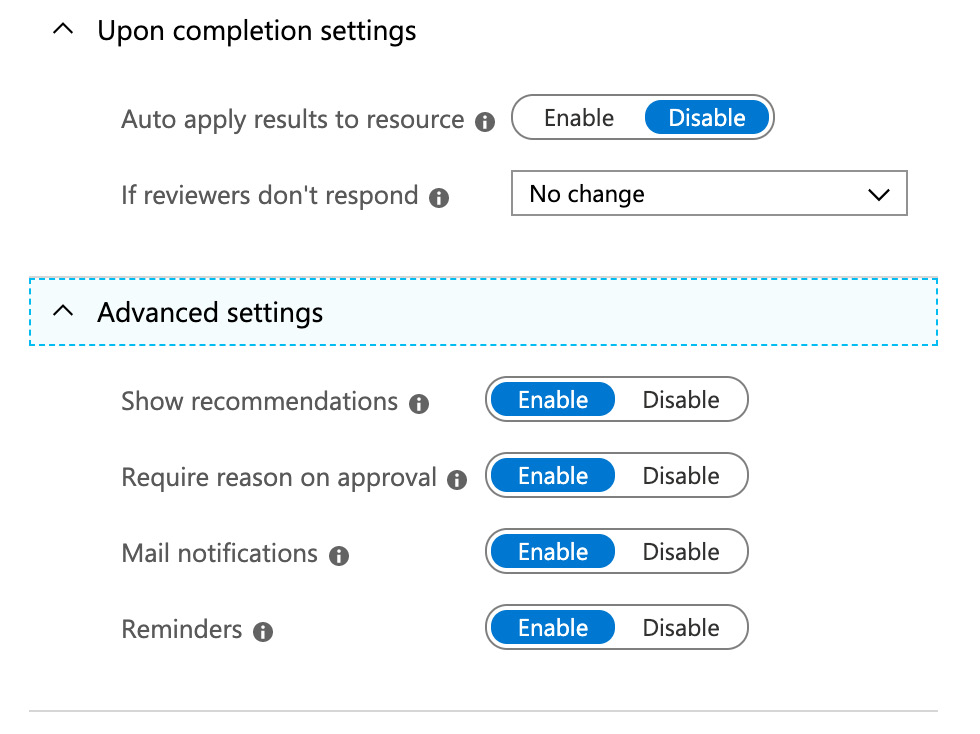This screenshot has height=734, width=980.
Task: Collapse the Upon completion settings chevron
Action: point(63,31)
